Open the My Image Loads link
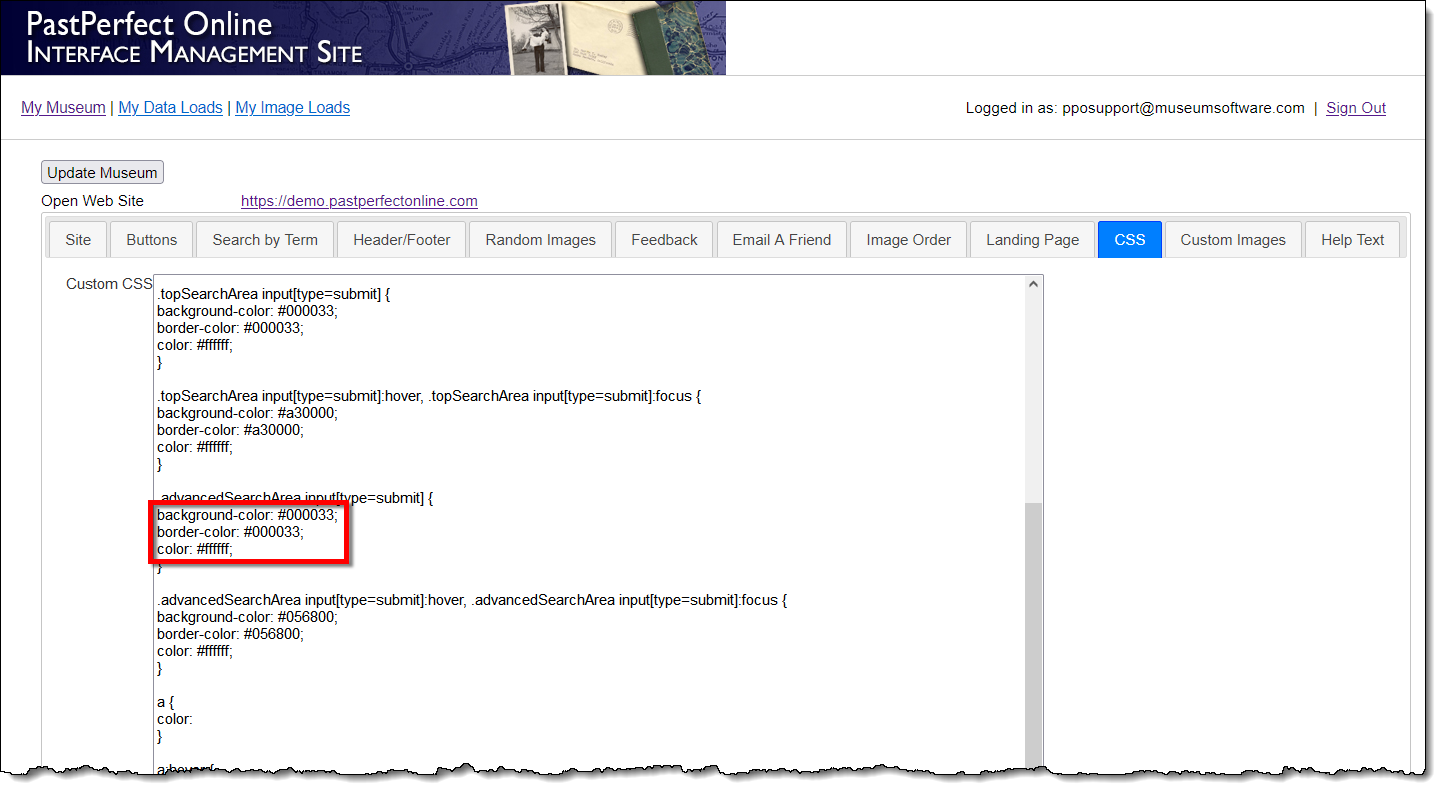Screen dimensions: 1441x790 point(292,107)
